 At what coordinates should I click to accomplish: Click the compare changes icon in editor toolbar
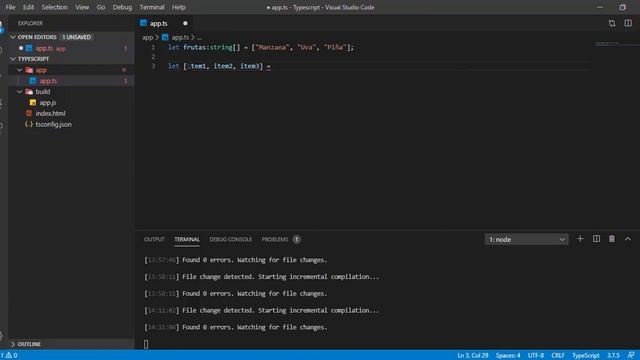(612, 23)
